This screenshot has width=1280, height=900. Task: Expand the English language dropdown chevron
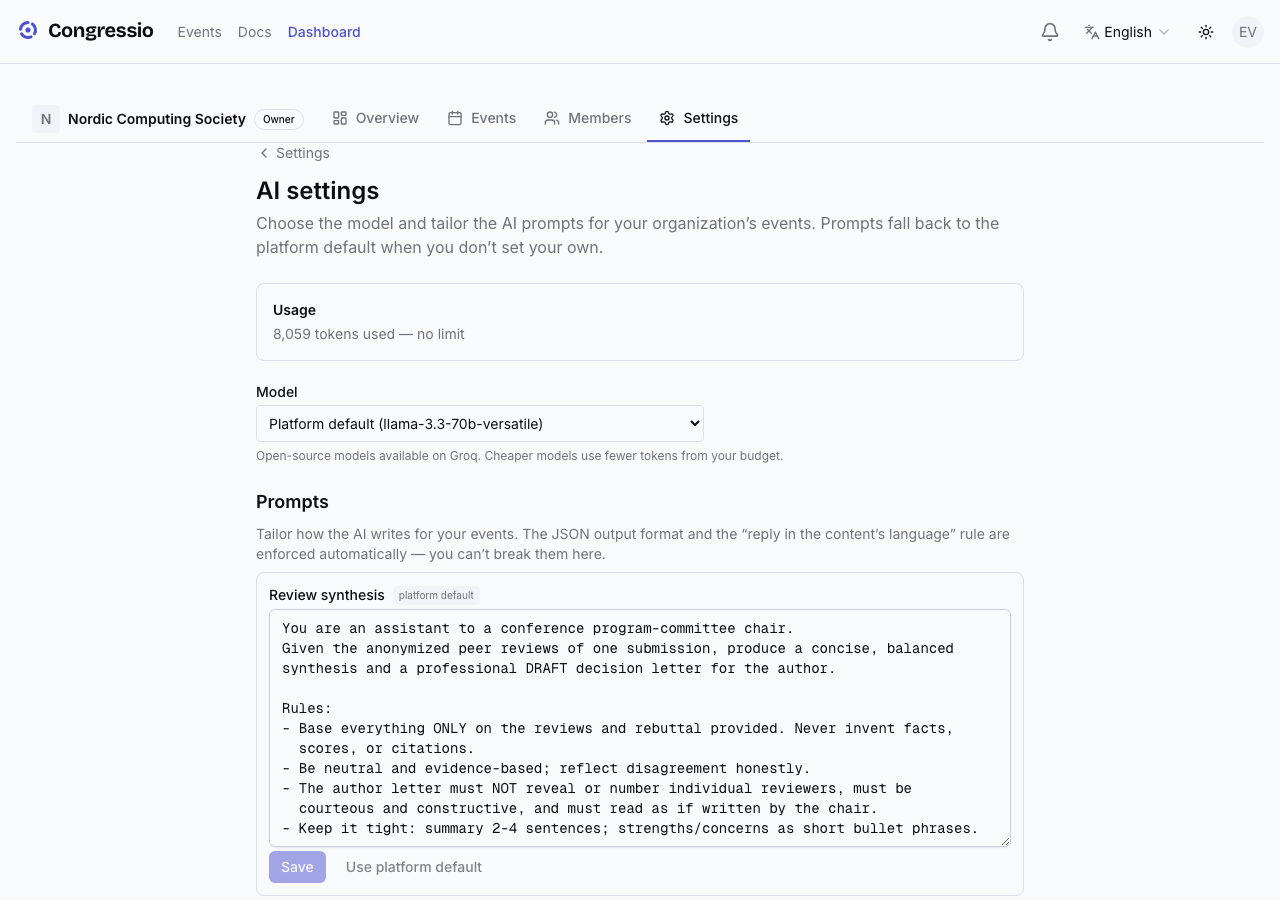click(1164, 32)
